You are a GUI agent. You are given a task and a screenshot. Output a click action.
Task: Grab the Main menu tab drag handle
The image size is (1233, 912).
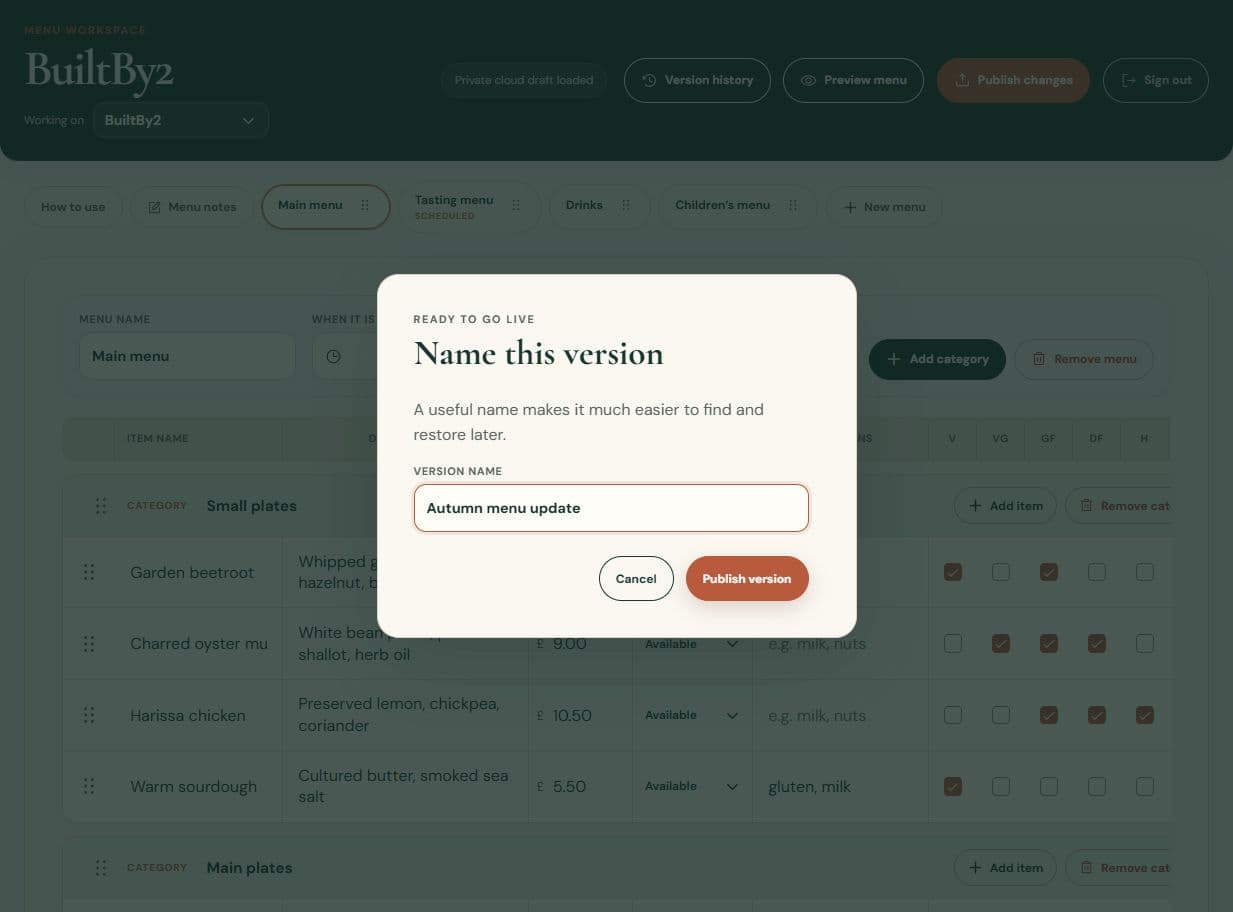(x=365, y=205)
